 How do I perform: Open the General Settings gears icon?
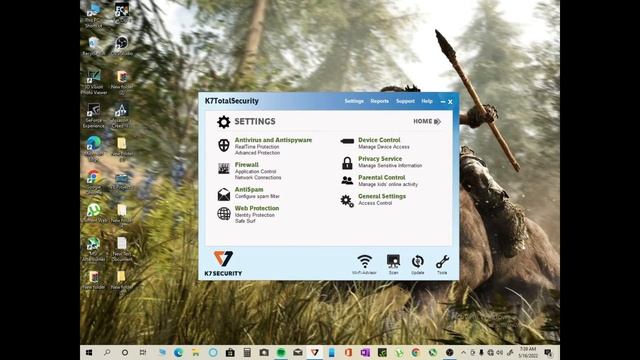pos(347,200)
